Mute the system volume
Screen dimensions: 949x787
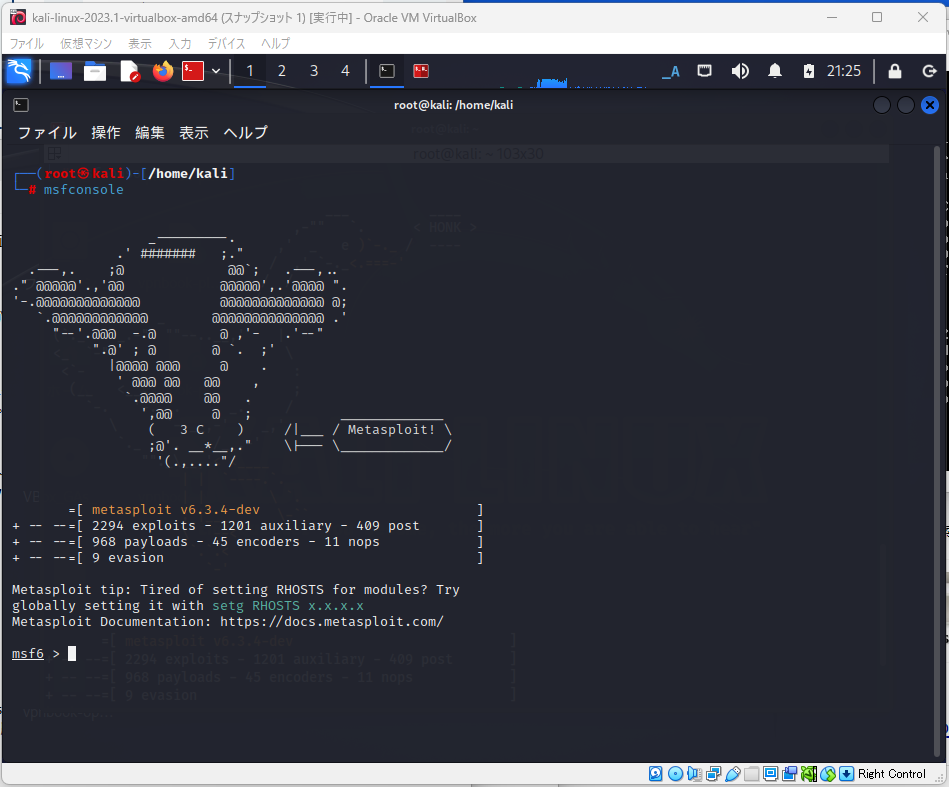tap(740, 71)
